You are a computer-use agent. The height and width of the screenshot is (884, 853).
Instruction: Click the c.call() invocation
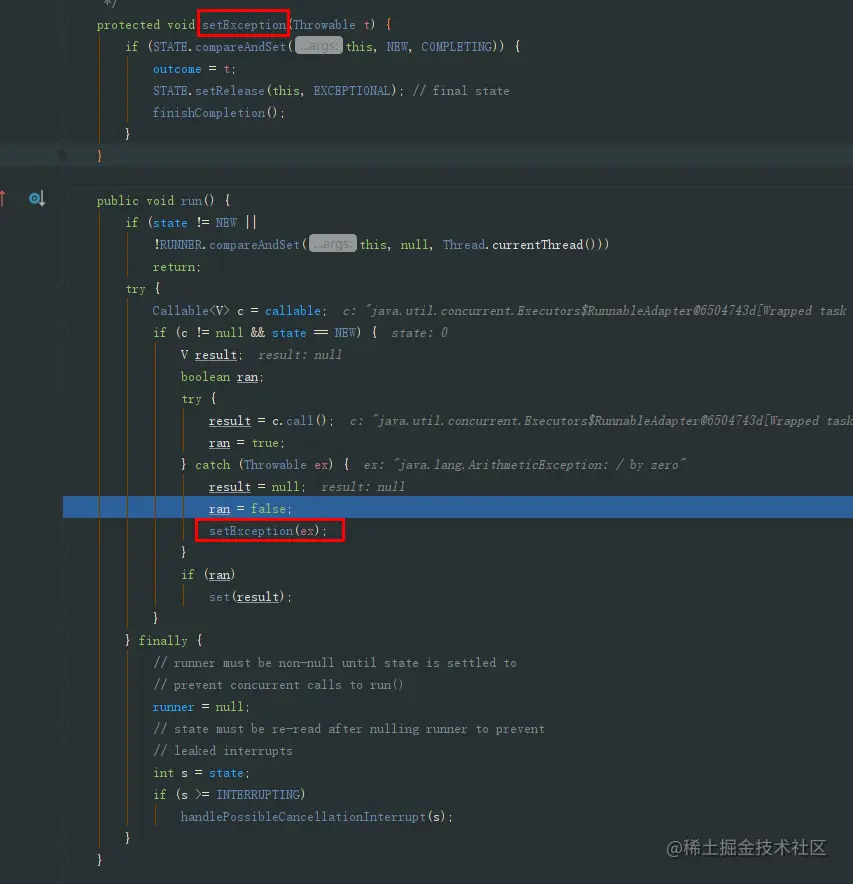302,421
